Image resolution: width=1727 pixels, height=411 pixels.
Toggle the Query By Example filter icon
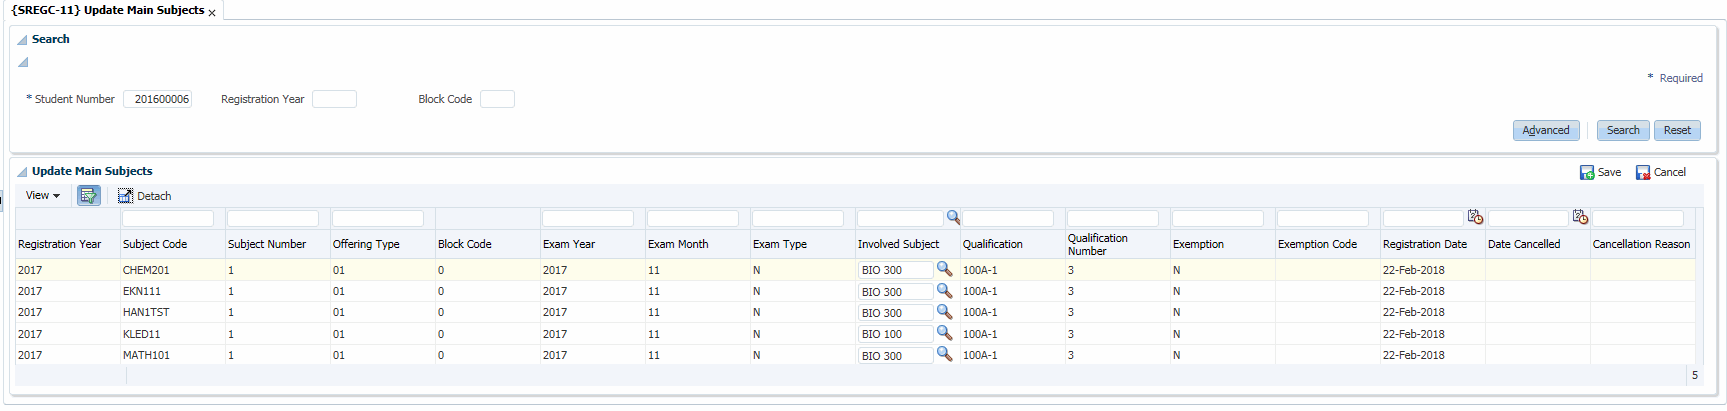tap(89, 196)
